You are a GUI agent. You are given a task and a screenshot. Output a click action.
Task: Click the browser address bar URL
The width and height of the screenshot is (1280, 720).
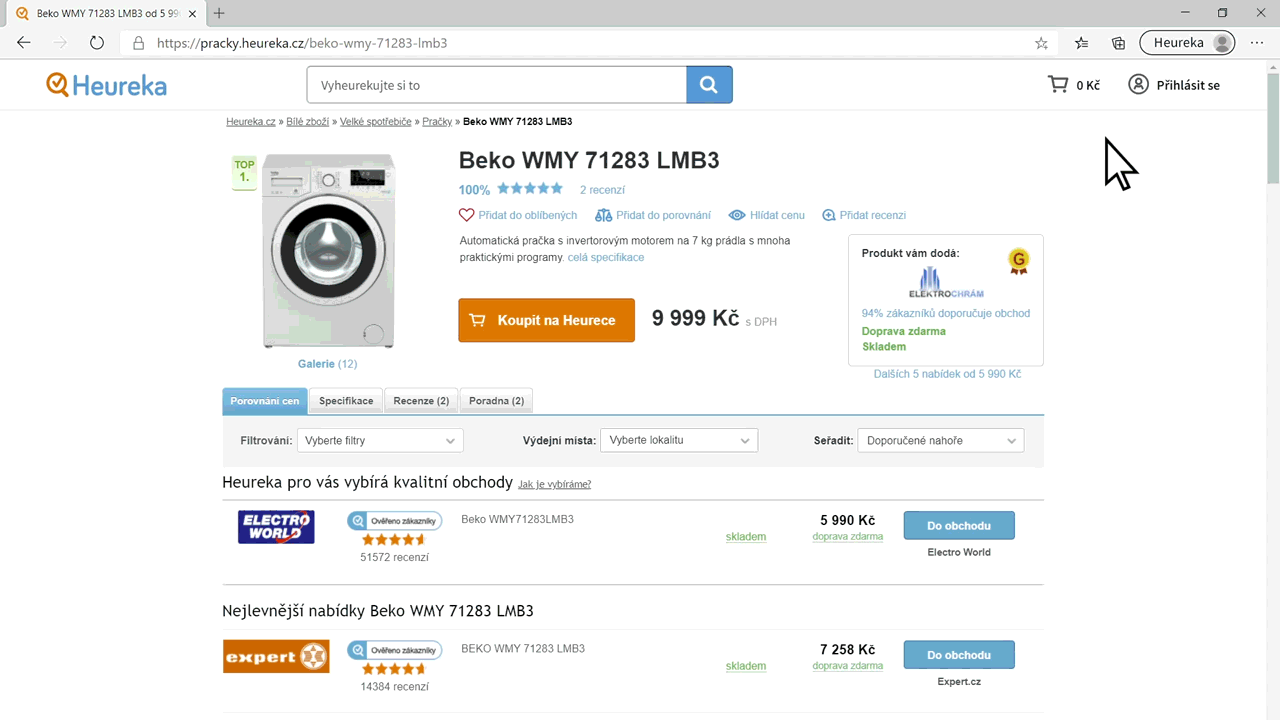click(x=302, y=43)
